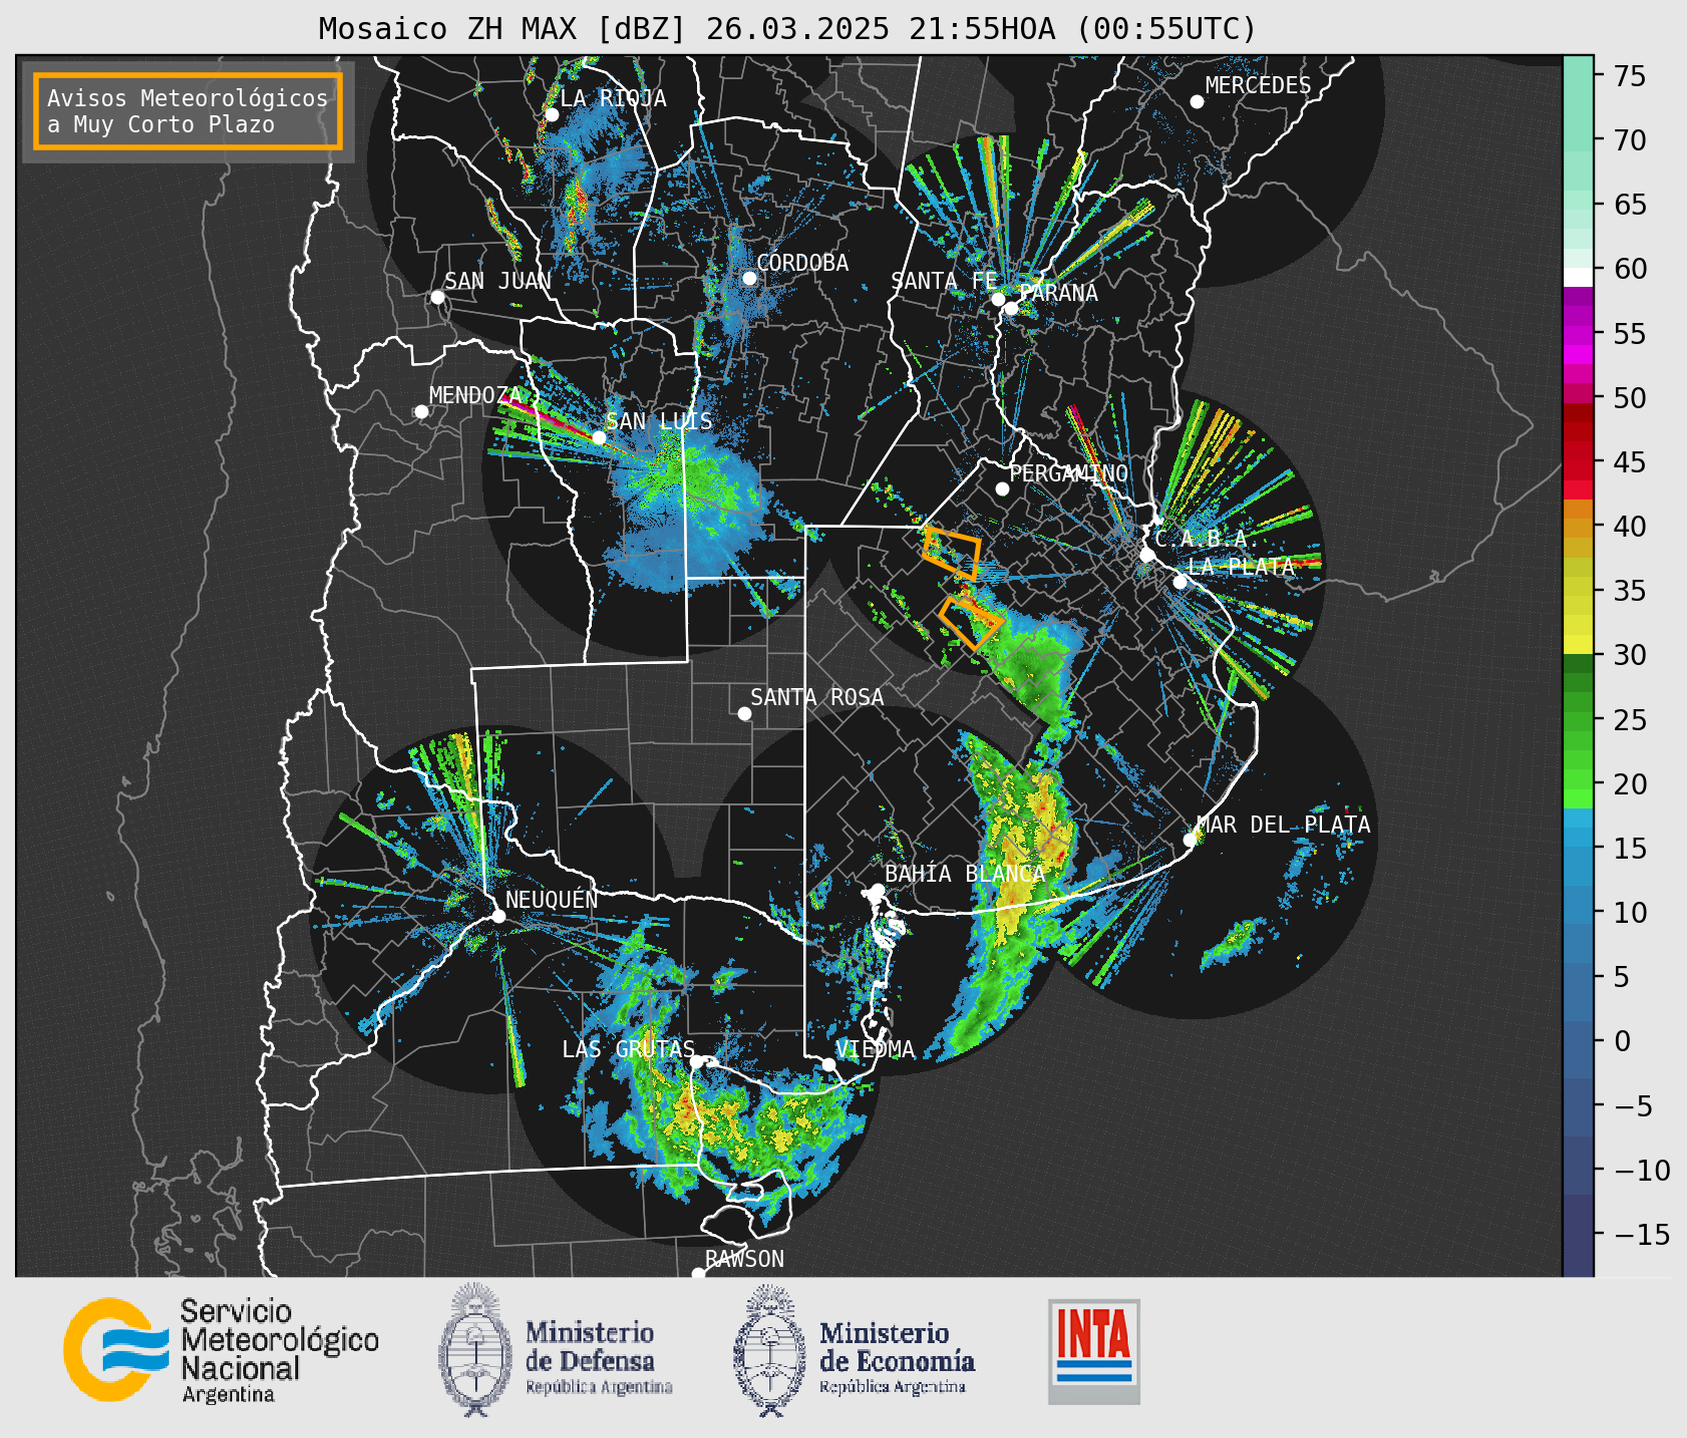Click the INTA logo
This screenshot has width=1687, height=1438.
(x=1094, y=1351)
